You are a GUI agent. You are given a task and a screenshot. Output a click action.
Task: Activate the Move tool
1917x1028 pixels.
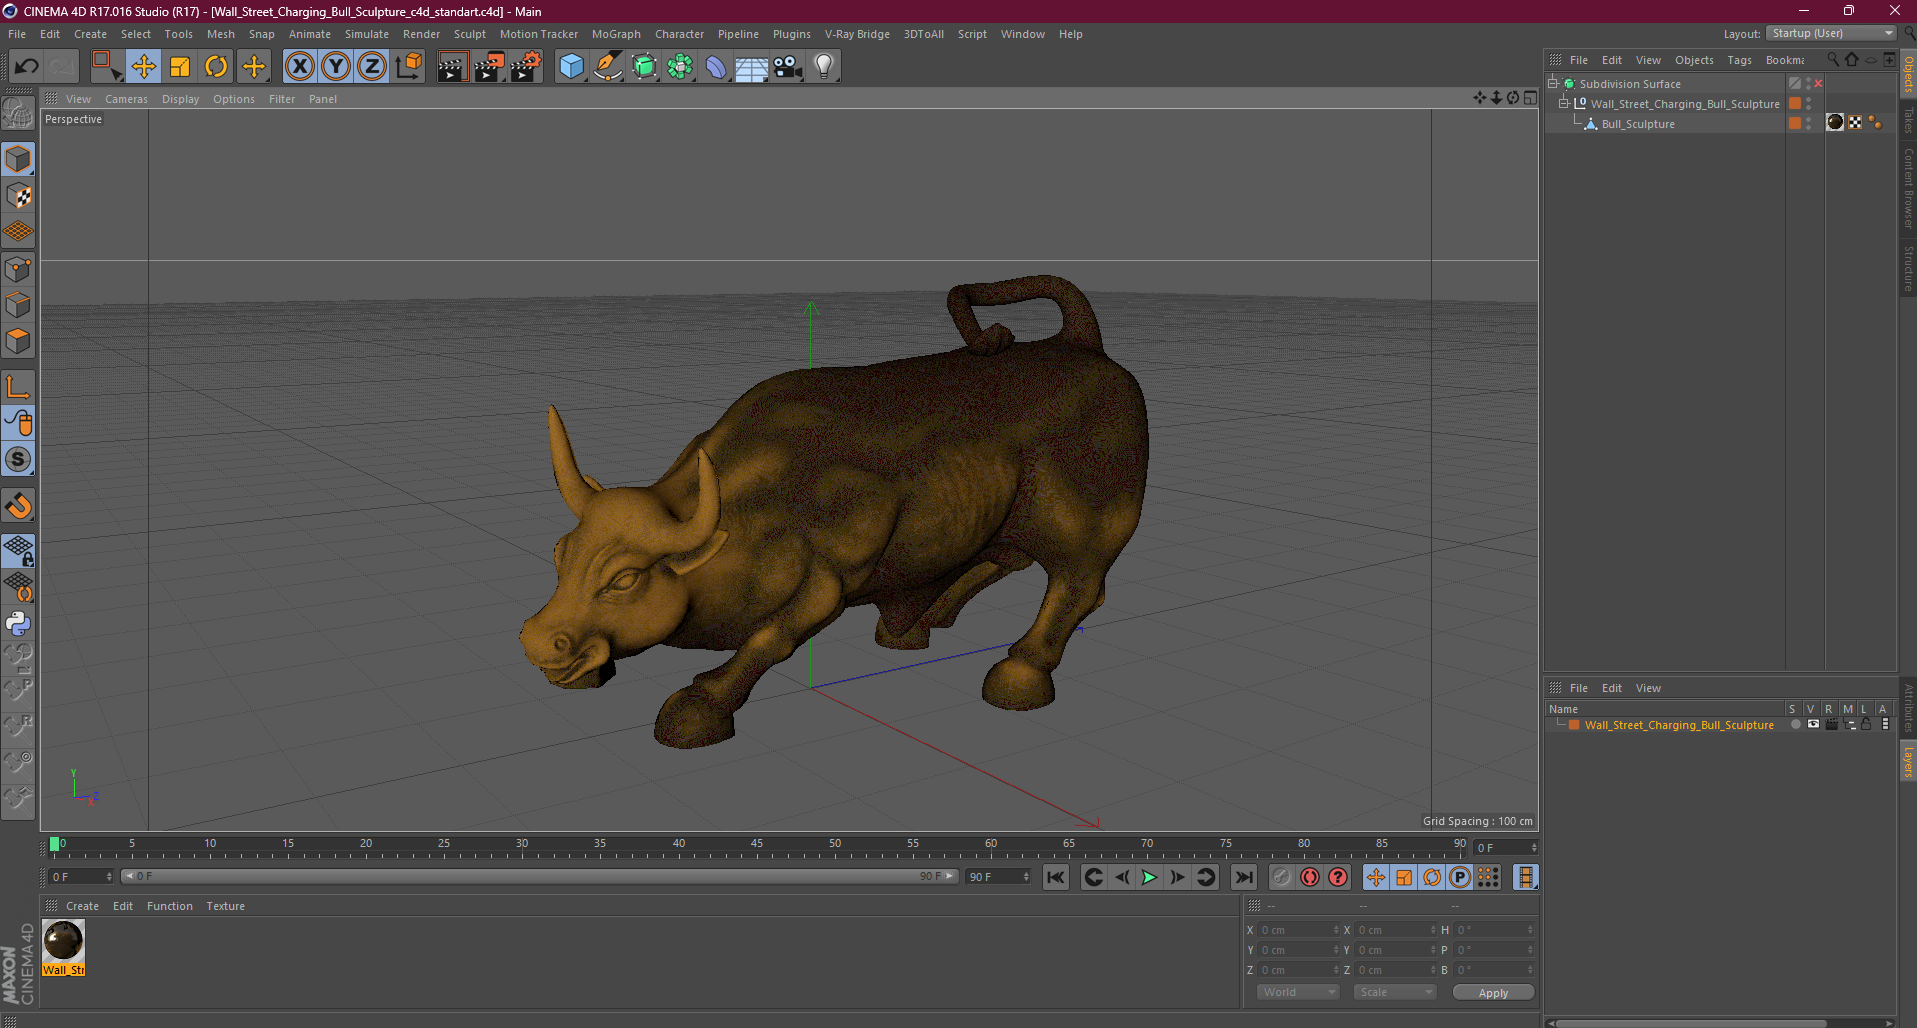point(144,67)
